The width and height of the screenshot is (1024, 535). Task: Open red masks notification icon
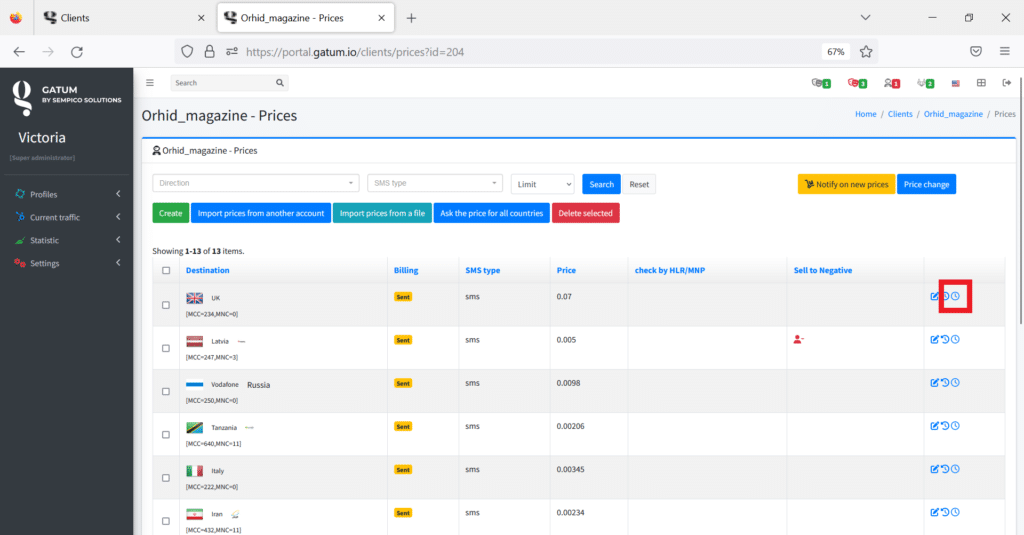[x=856, y=83]
